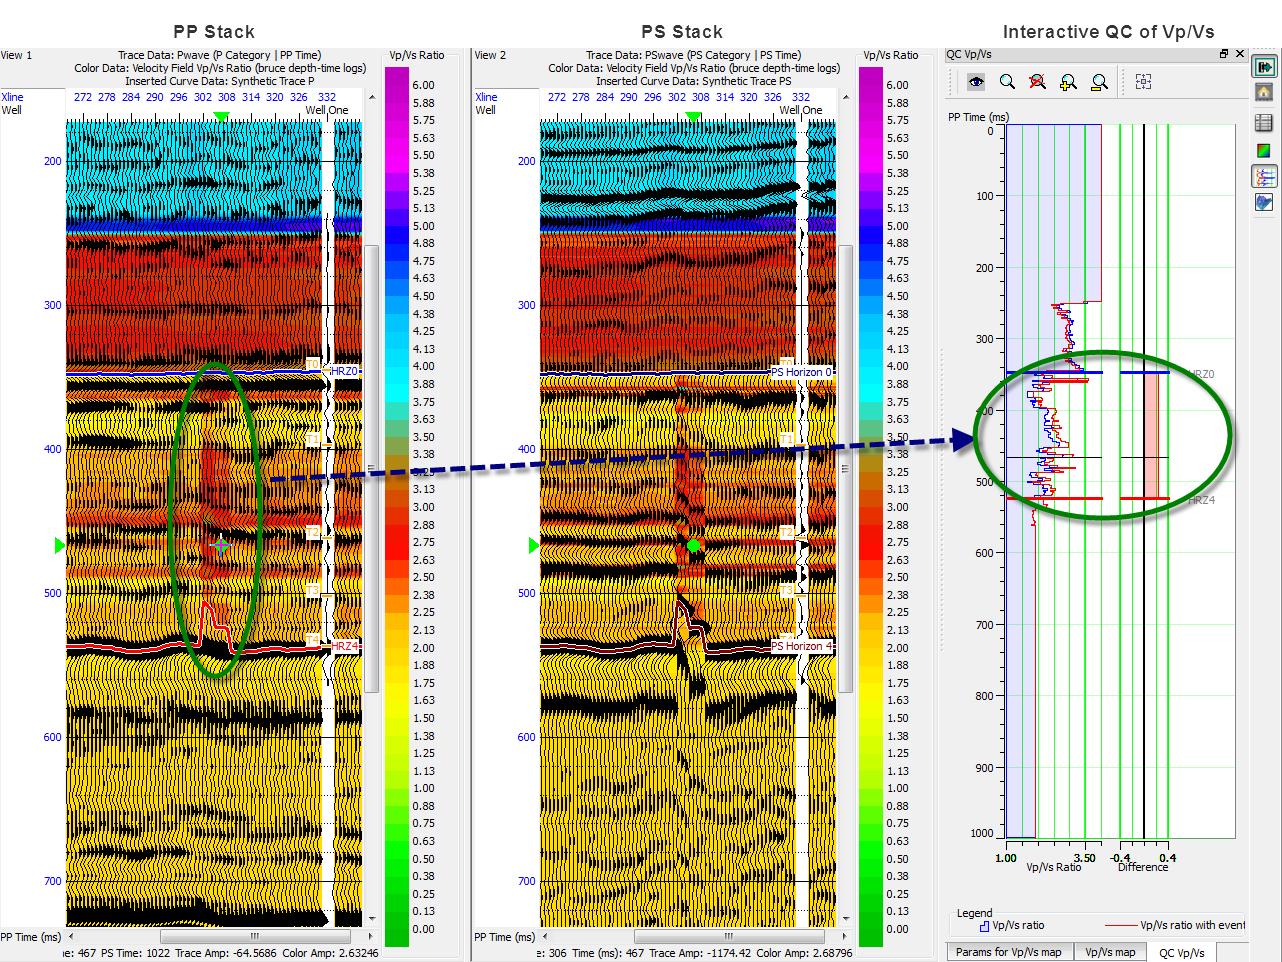Select the magnifier zoom tool in QC panel
Image resolution: width=1282 pixels, height=962 pixels.
pos(1006,82)
